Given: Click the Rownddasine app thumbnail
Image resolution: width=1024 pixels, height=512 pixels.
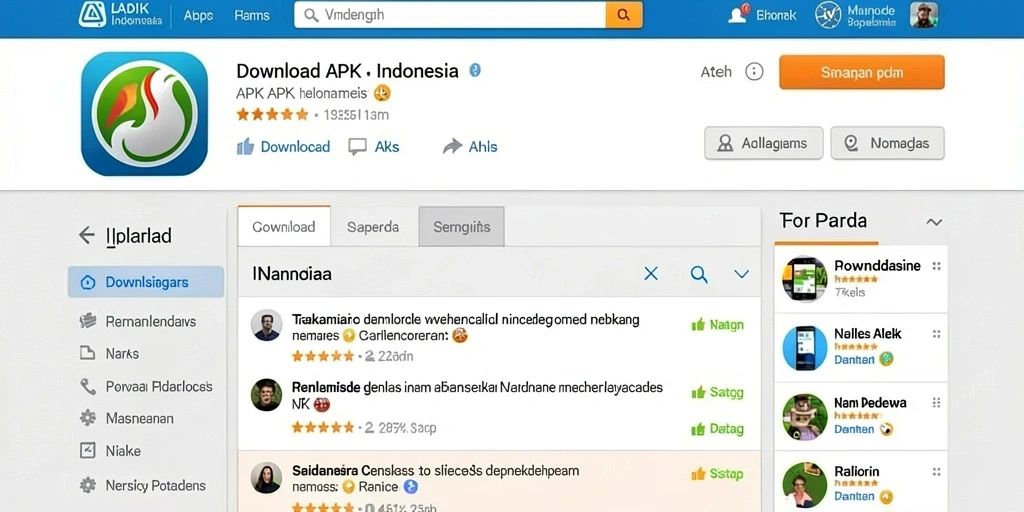Looking at the screenshot, I should coord(805,279).
